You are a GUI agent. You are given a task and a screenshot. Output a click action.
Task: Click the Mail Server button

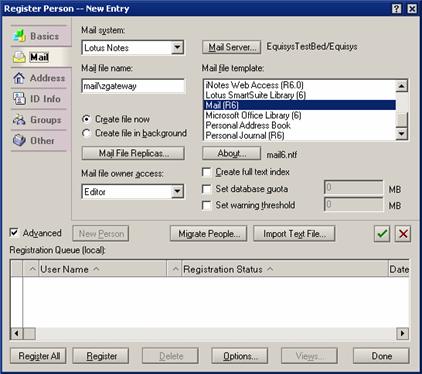pyautogui.click(x=232, y=47)
